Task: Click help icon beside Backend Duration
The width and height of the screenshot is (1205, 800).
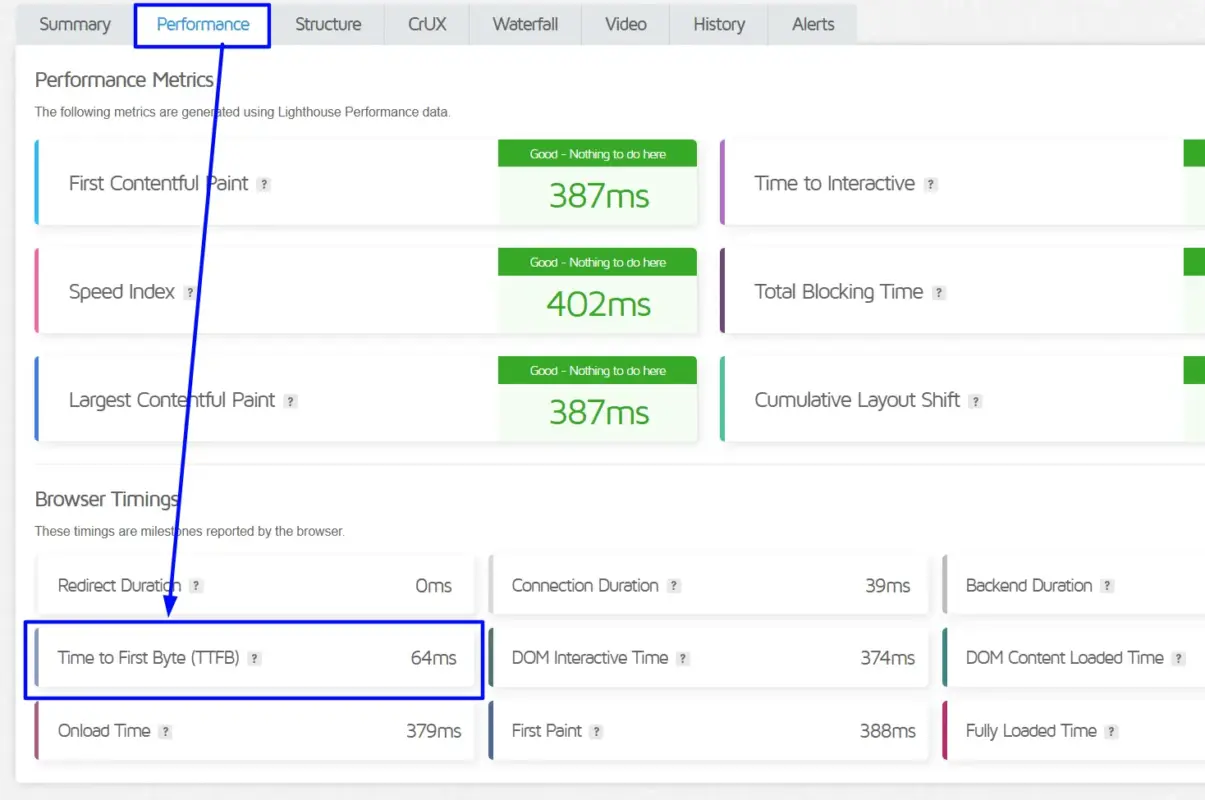Action: click(1107, 586)
